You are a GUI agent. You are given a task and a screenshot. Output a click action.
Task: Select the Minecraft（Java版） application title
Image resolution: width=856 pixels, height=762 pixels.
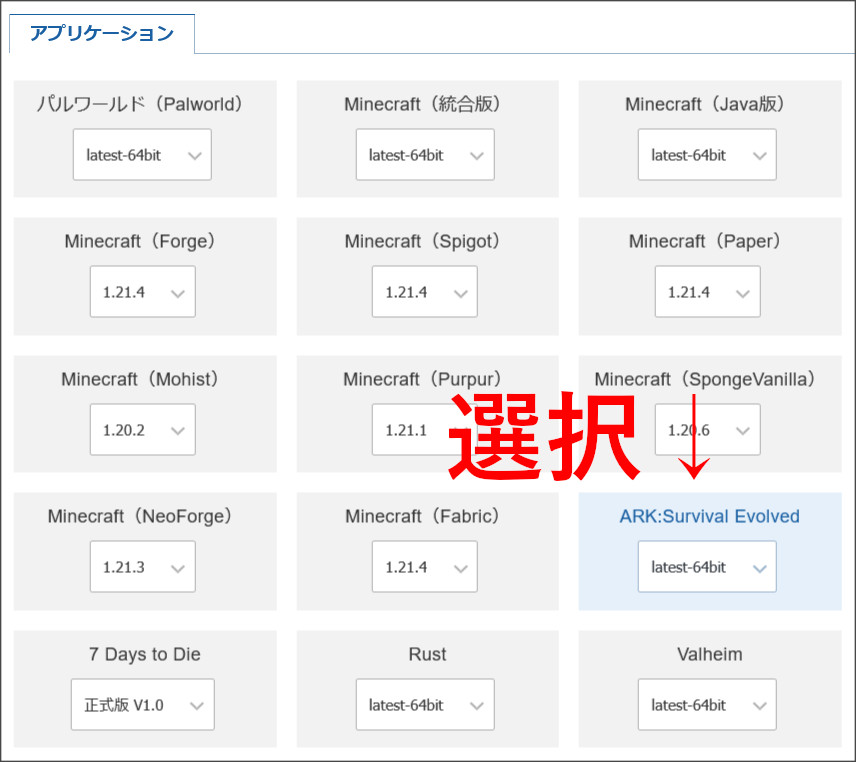click(x=705, y=104)
